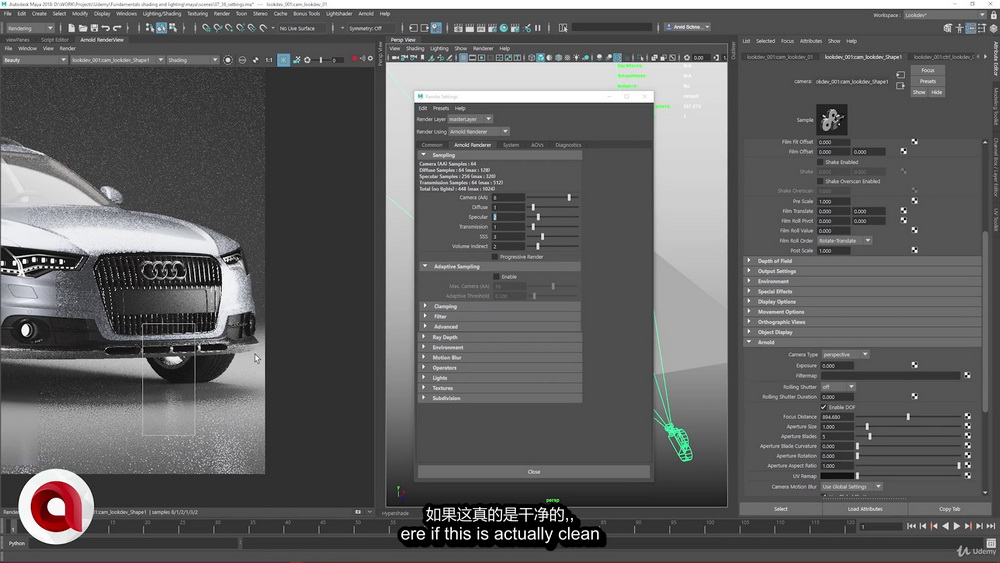Image resolution: width=1000 pixels, height=563 pixels.
Task: Click the Smooth shade cube icon in Persp View
Action: (x=541, y=57)
